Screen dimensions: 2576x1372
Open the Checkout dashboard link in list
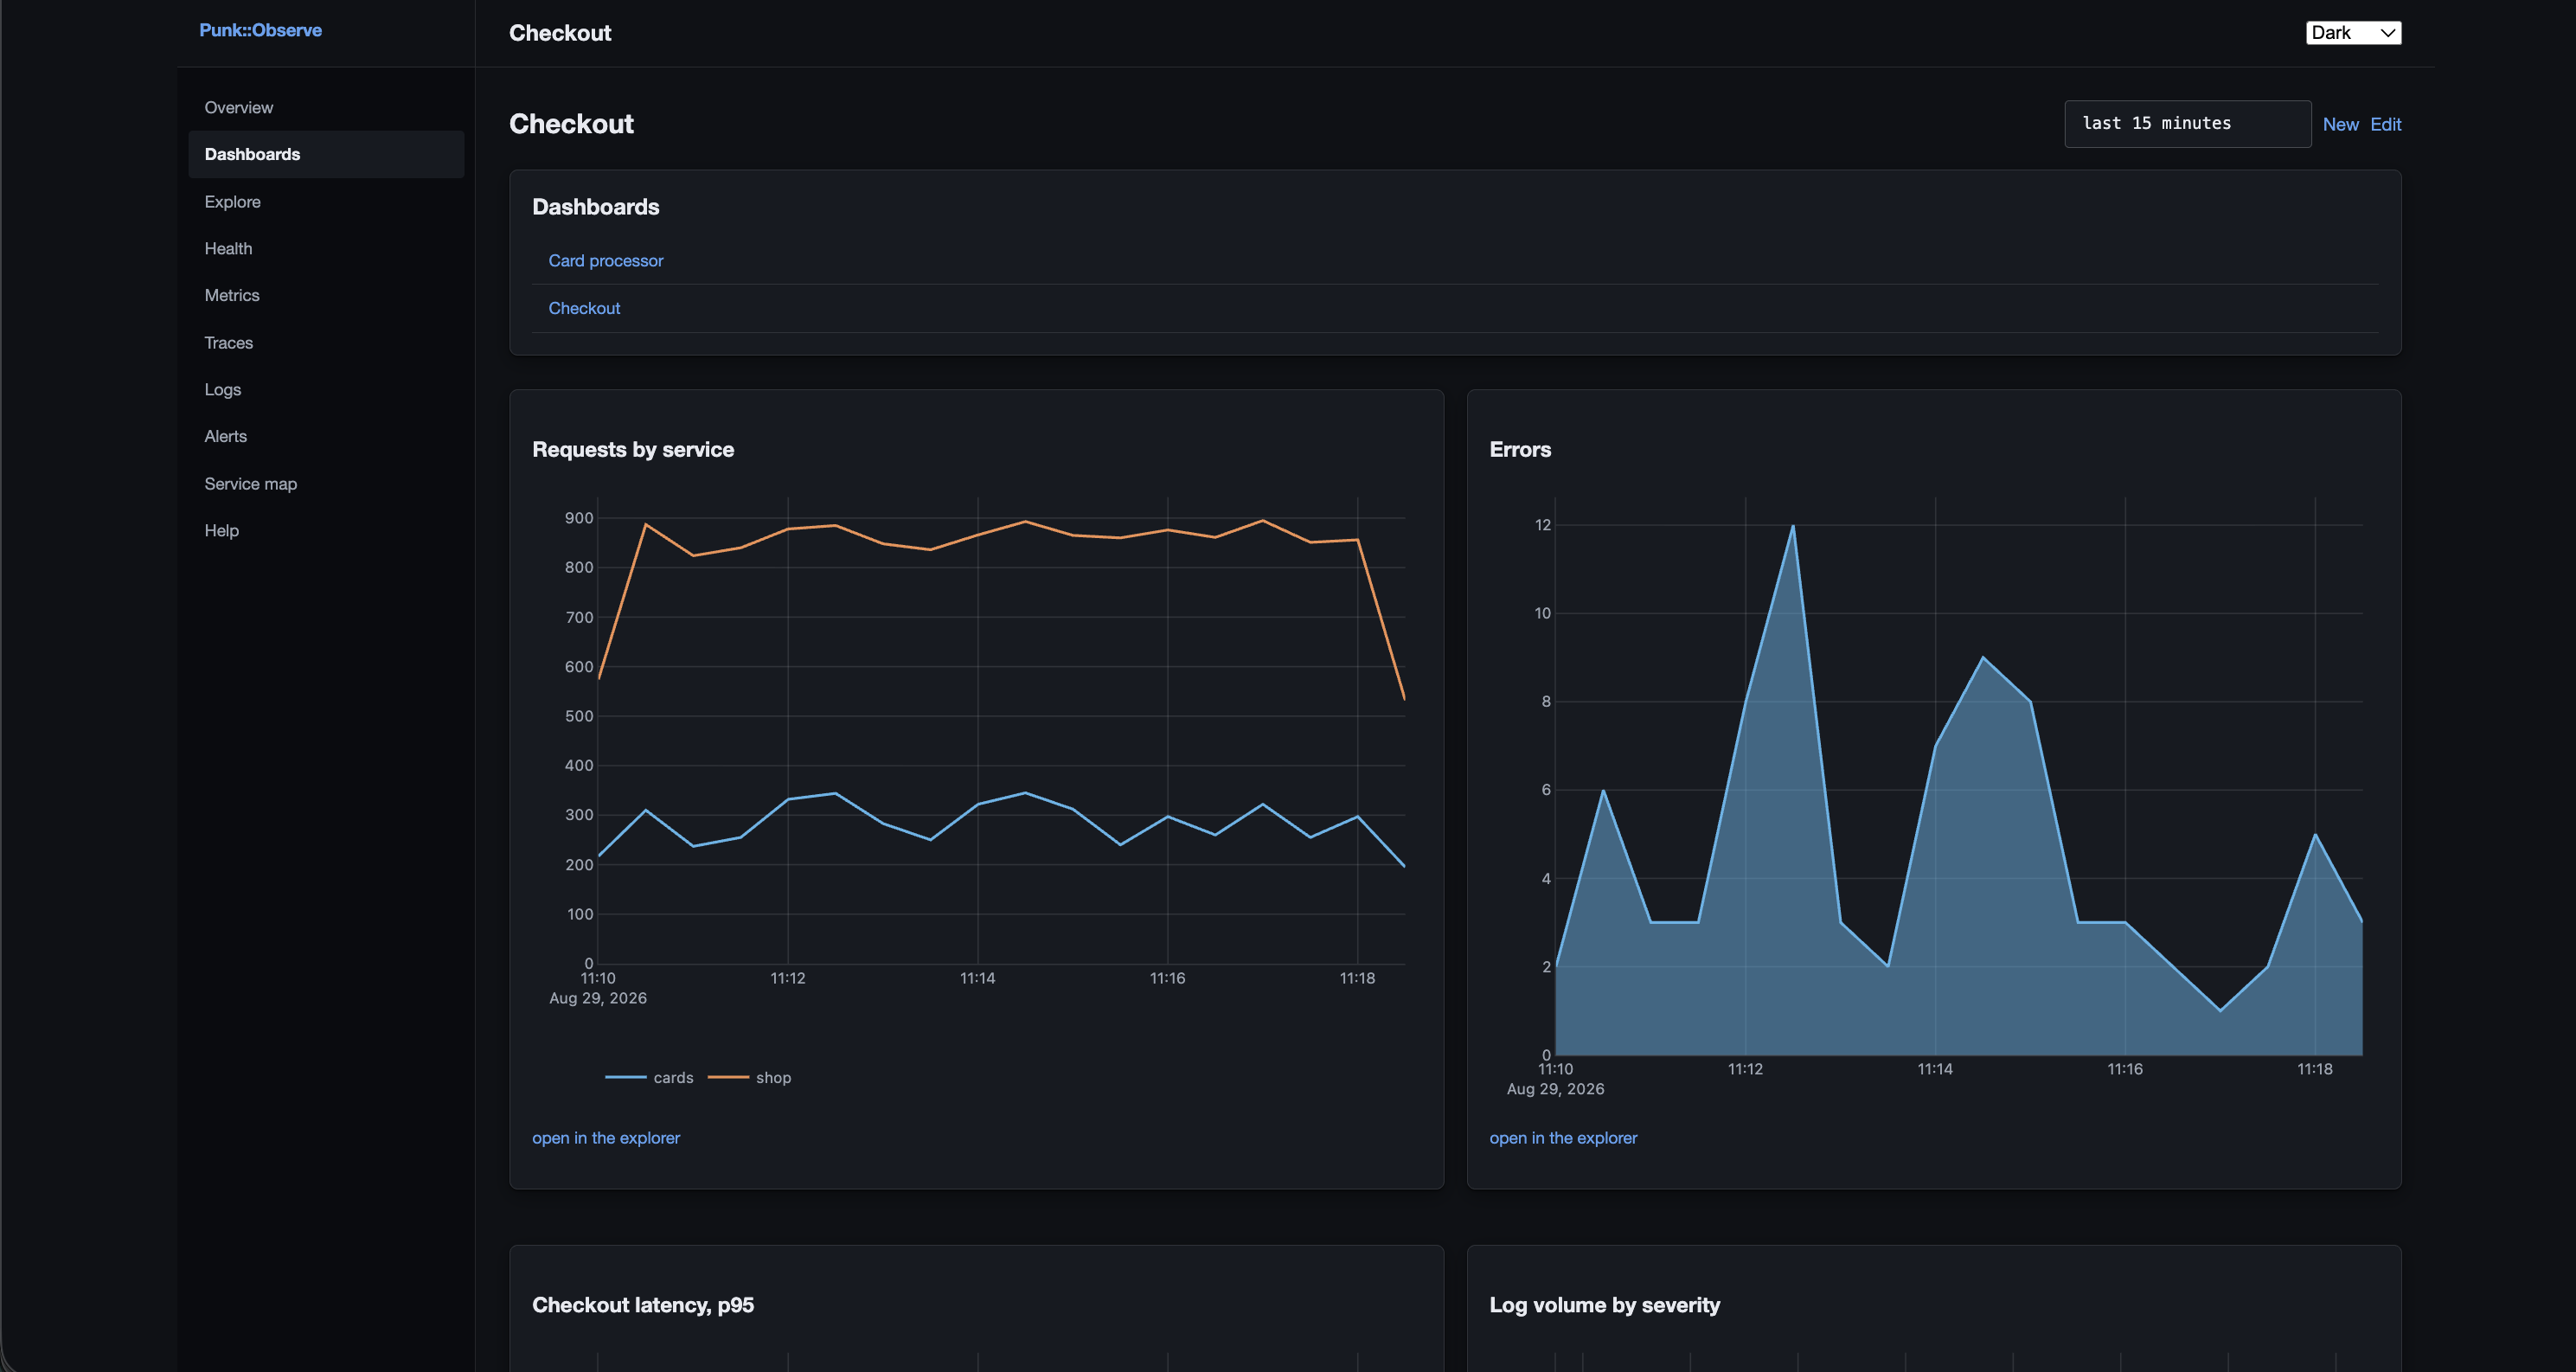pyautogui.click(x=584, y=308)
